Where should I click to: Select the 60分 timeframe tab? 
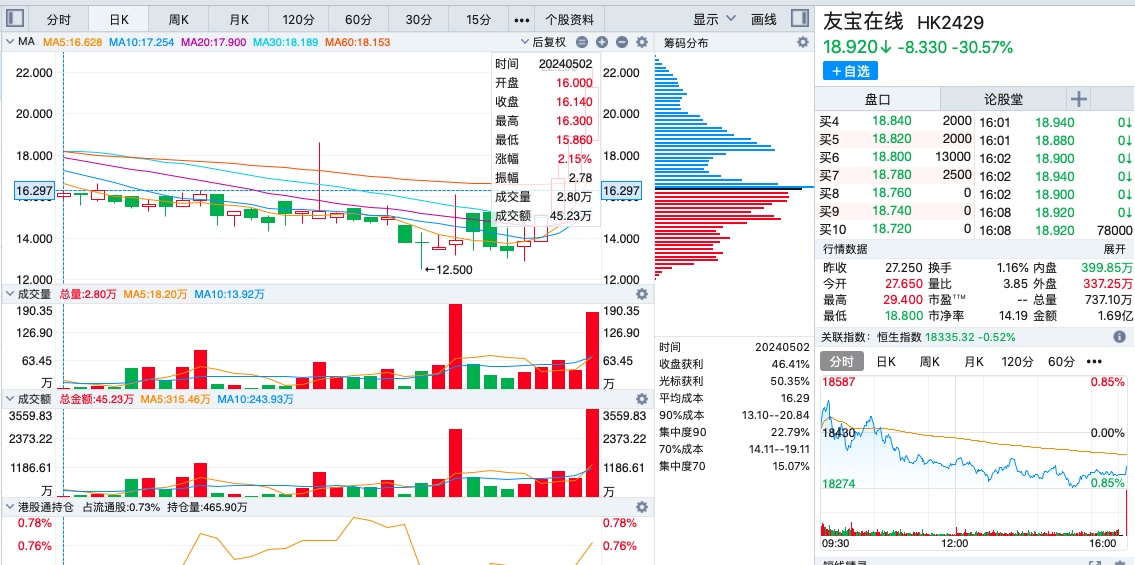point(358,20)
